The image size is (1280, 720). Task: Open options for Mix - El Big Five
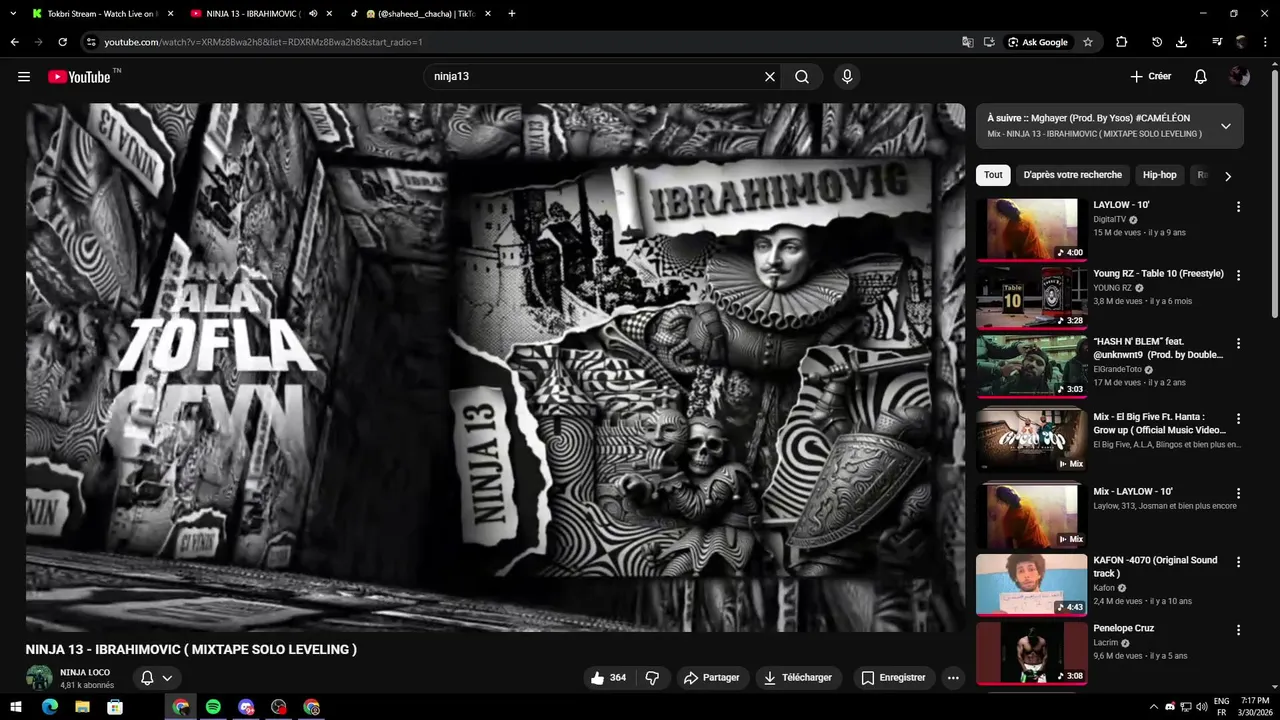[x=1238, y=419]
